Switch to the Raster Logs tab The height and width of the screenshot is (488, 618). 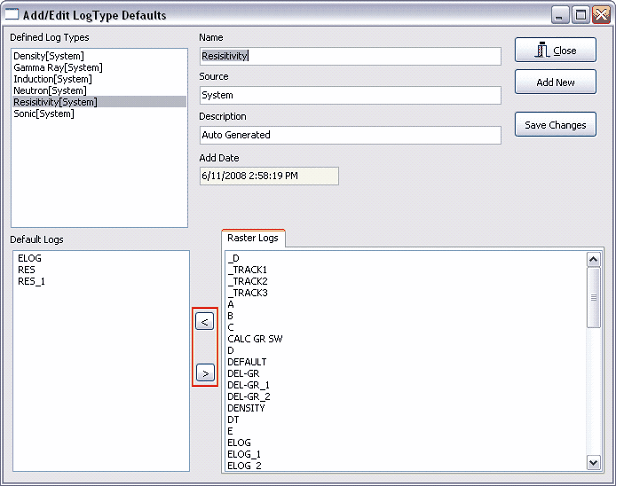pyautogui.click(x=253, y=238)
